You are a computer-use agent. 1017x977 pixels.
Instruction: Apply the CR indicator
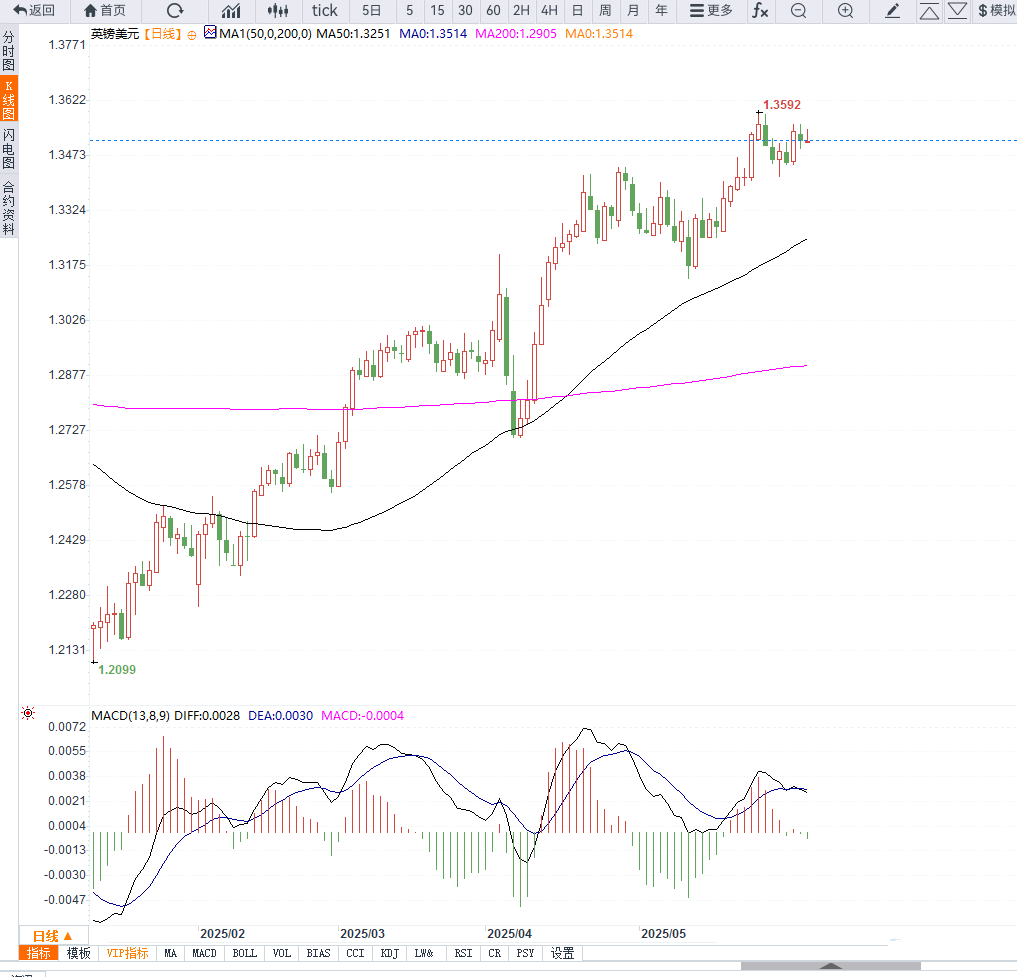tap(494, 953)
